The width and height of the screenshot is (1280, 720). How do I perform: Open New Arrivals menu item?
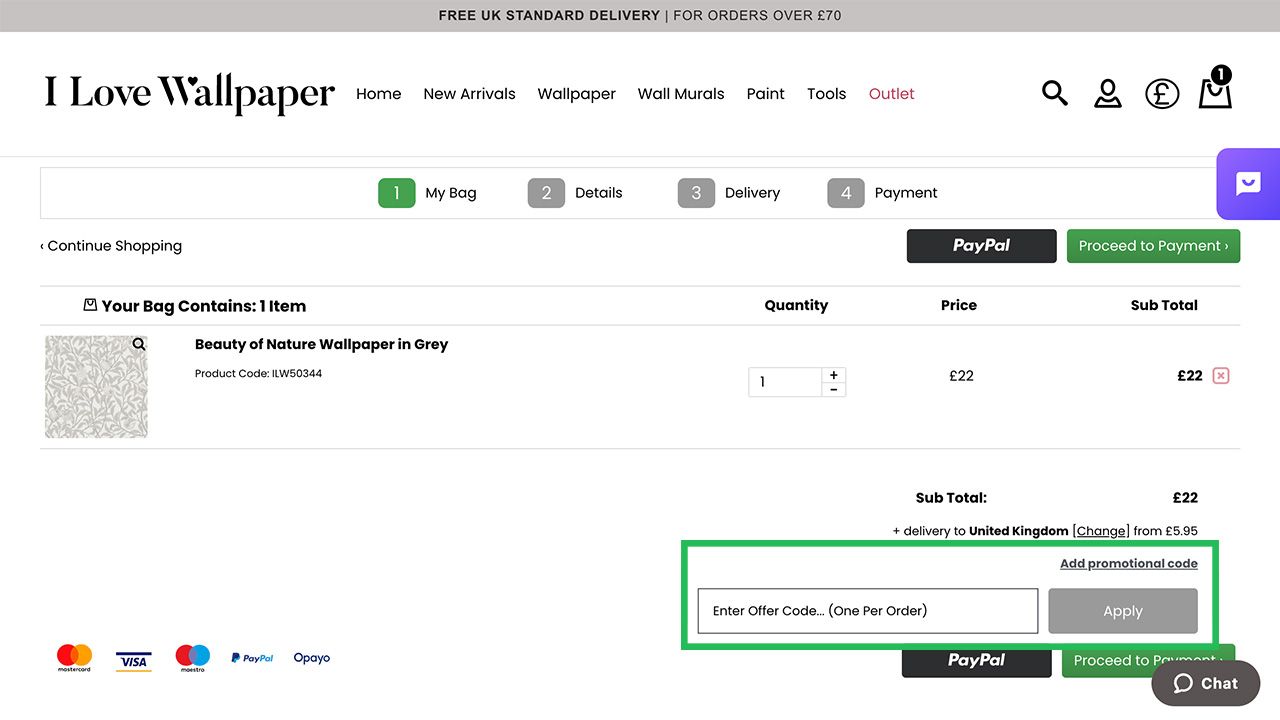469,94
